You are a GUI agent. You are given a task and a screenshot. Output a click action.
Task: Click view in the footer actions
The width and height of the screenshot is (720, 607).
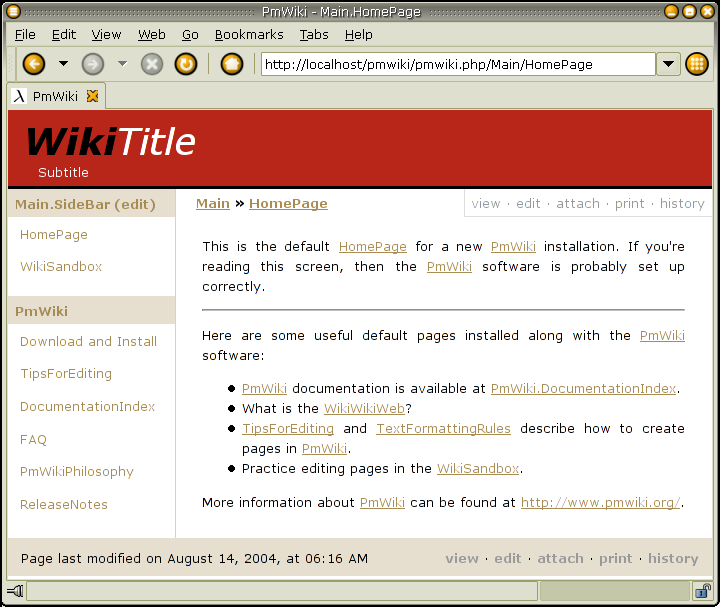(x=462, y=558)
